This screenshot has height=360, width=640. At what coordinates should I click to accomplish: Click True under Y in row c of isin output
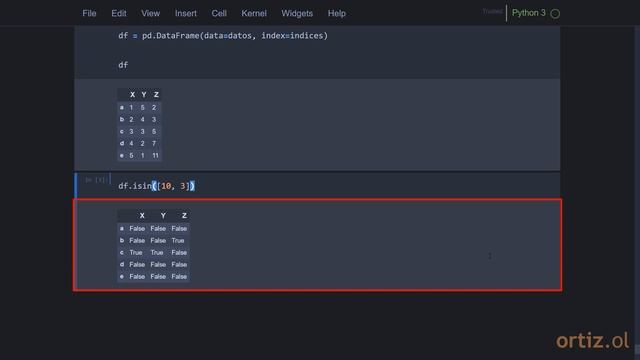157,253
